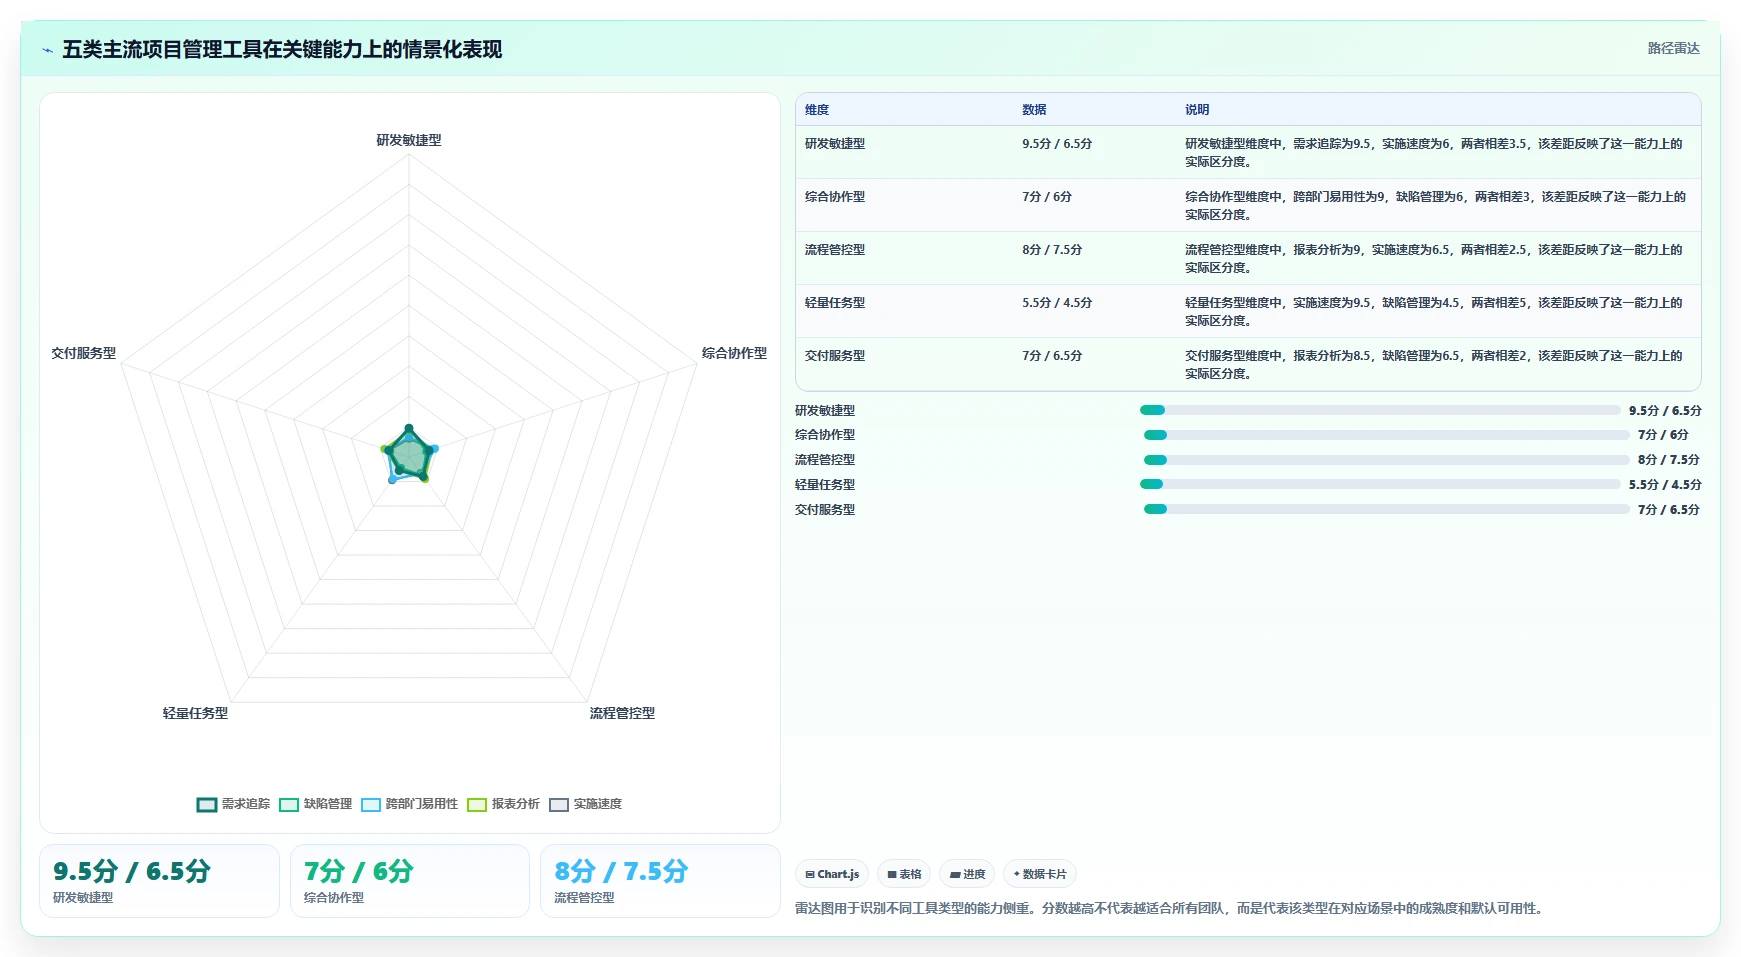Click the 轻量任务型 progress bar
1741x957 pixels.
click(x=1380, y=484)
